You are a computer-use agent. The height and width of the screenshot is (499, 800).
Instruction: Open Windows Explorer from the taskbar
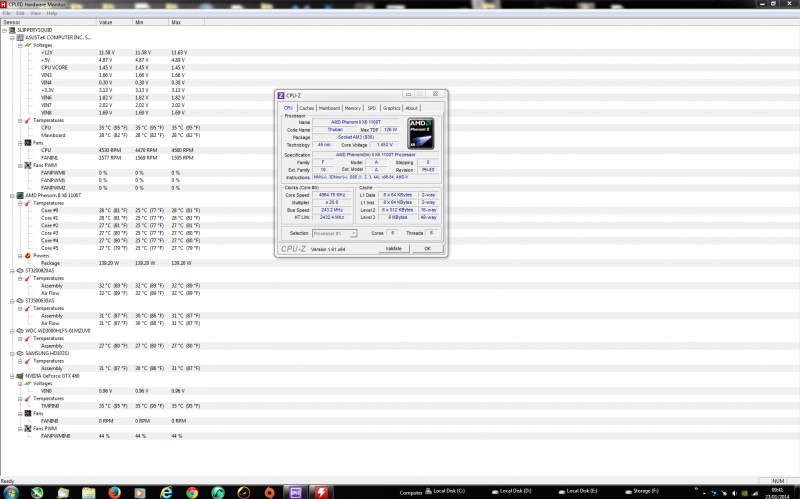[89, 492]
